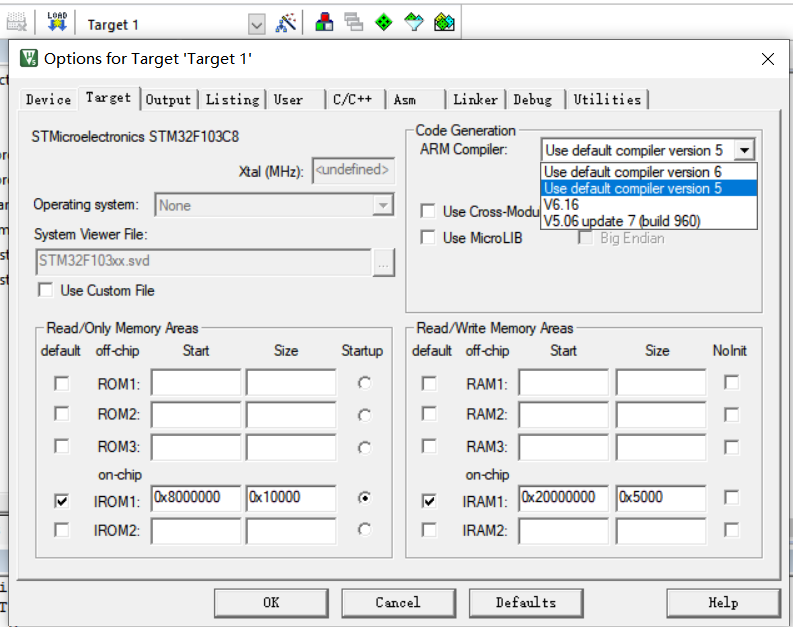Enable NoInit for IRAM1

[x=731, y=498]
